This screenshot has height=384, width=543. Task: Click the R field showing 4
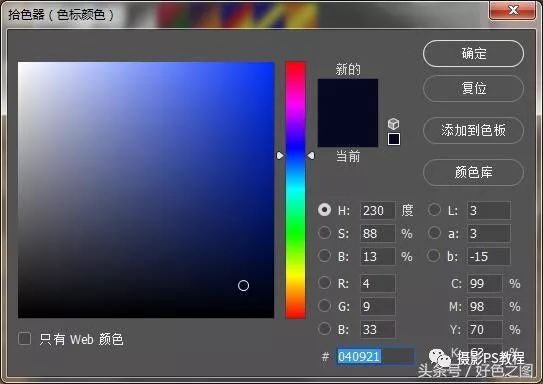[377, 284]
